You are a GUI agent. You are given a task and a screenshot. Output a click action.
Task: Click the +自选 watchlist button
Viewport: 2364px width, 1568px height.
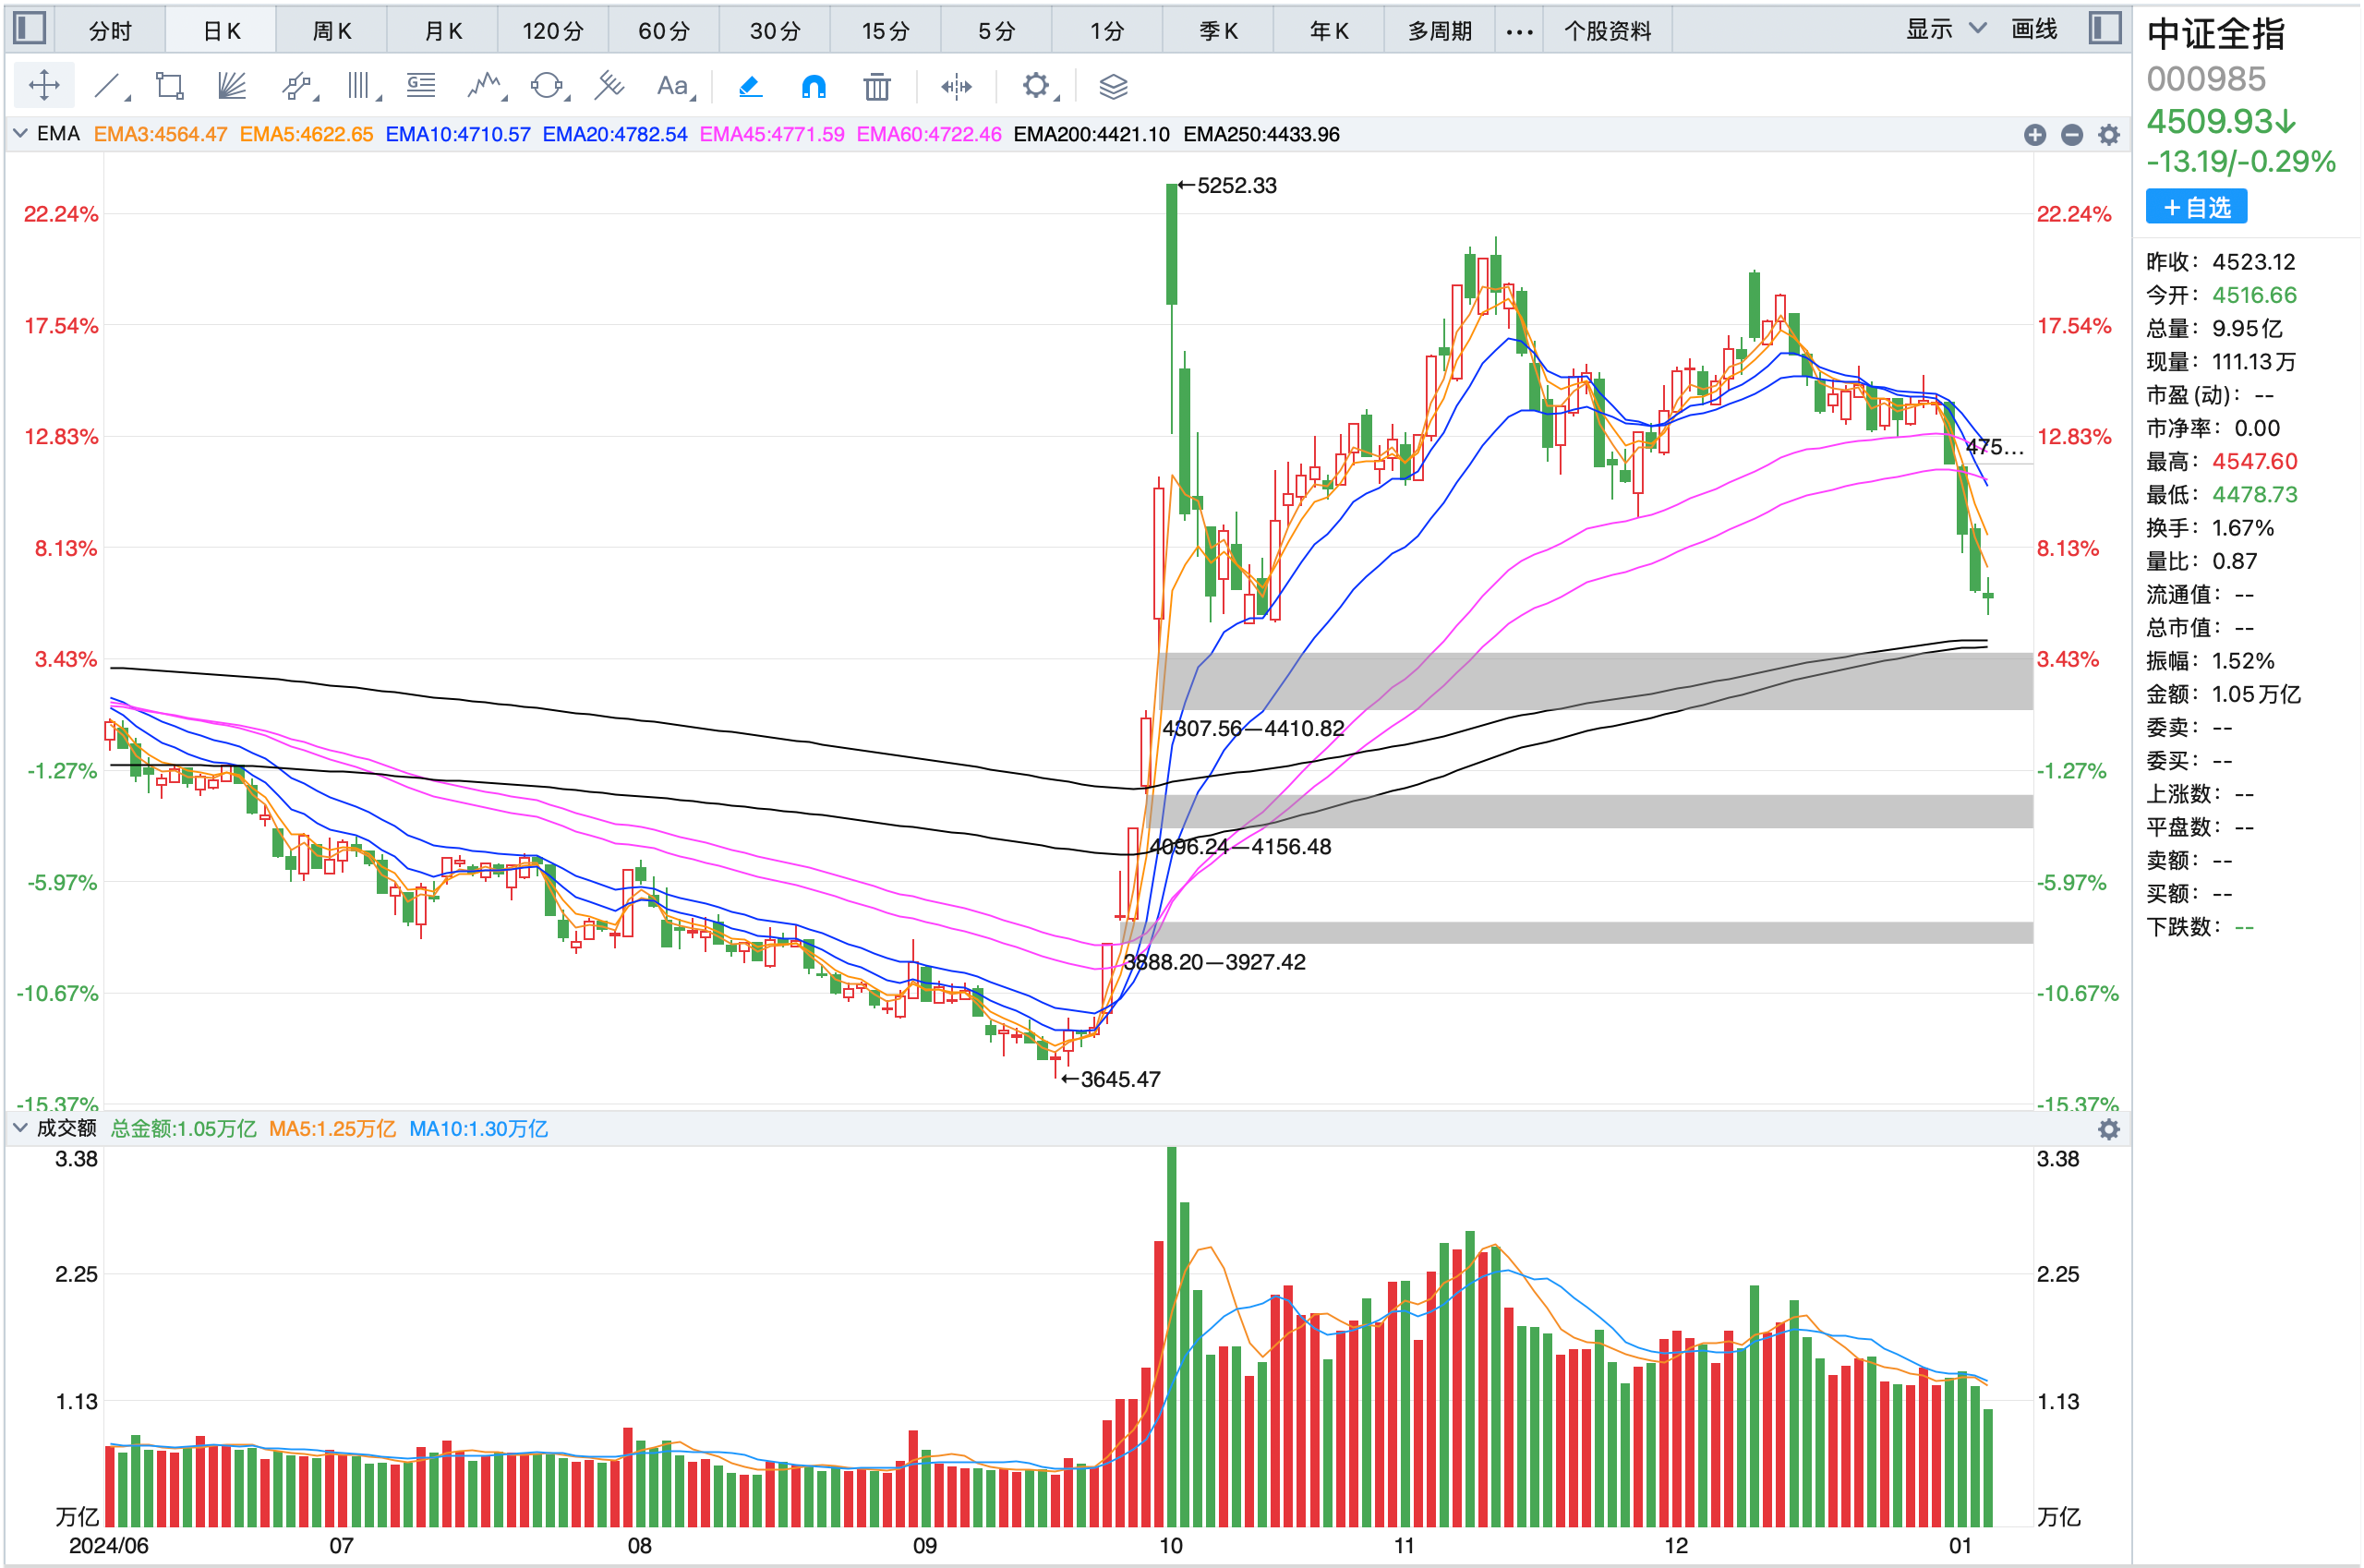click(x=2196, y=207)
